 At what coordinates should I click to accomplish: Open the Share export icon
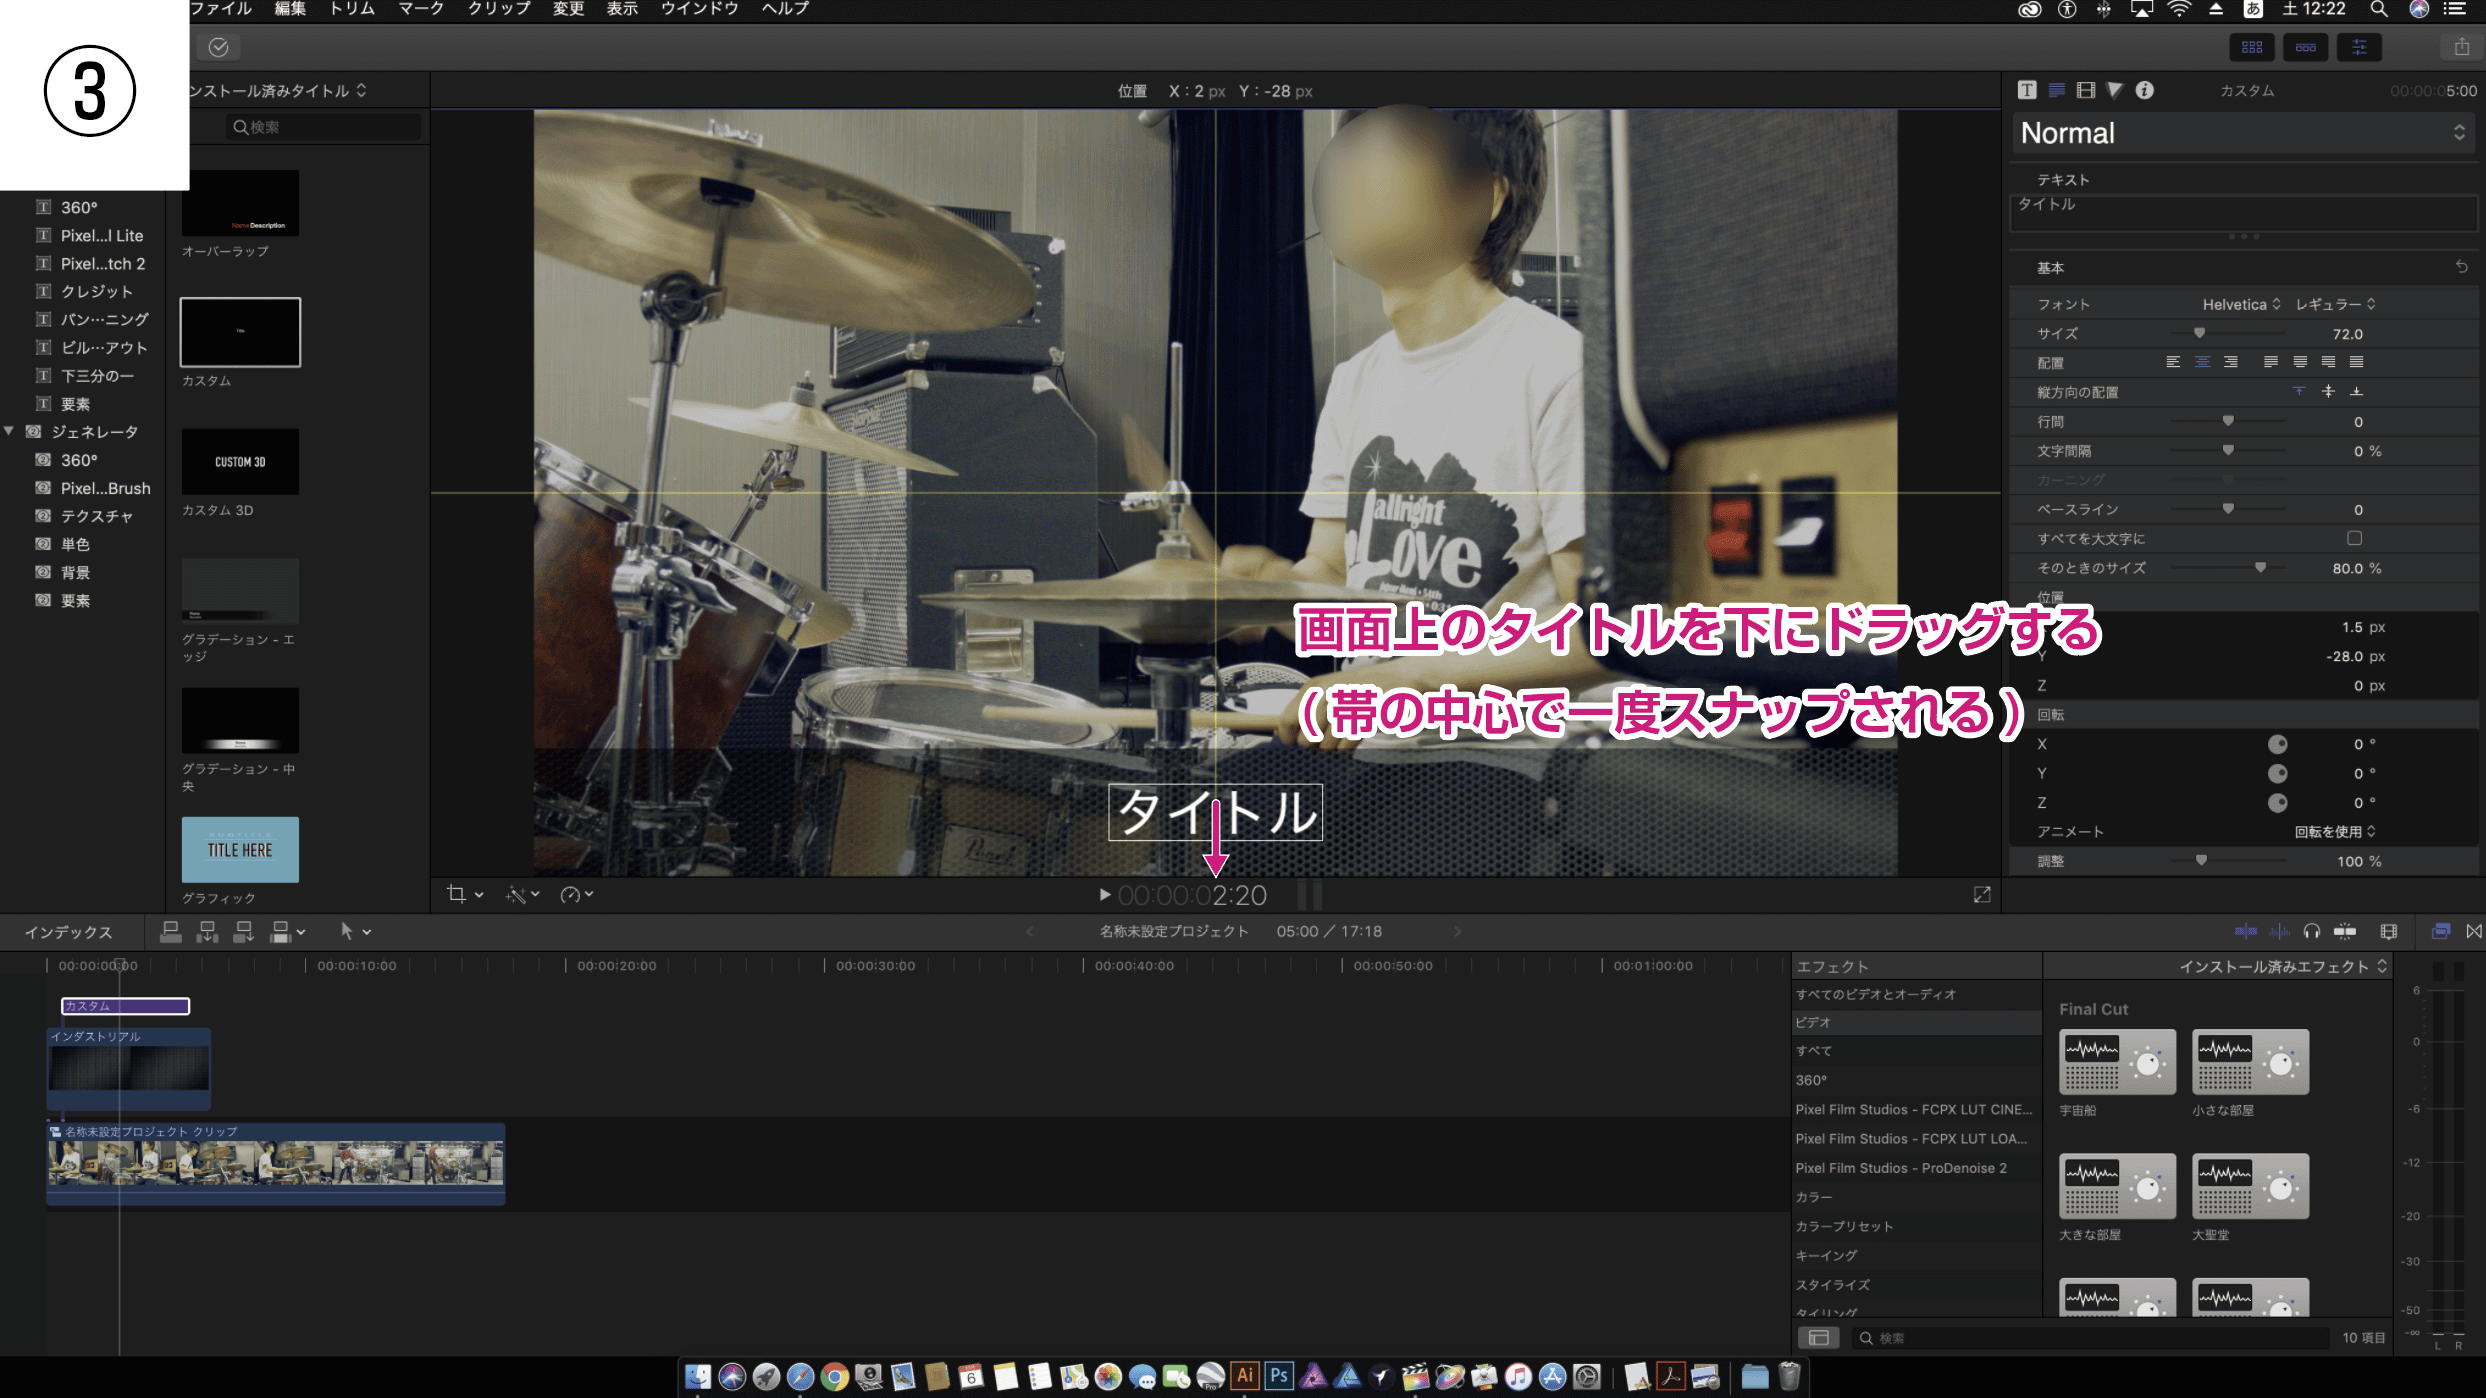coord(2461,47)
